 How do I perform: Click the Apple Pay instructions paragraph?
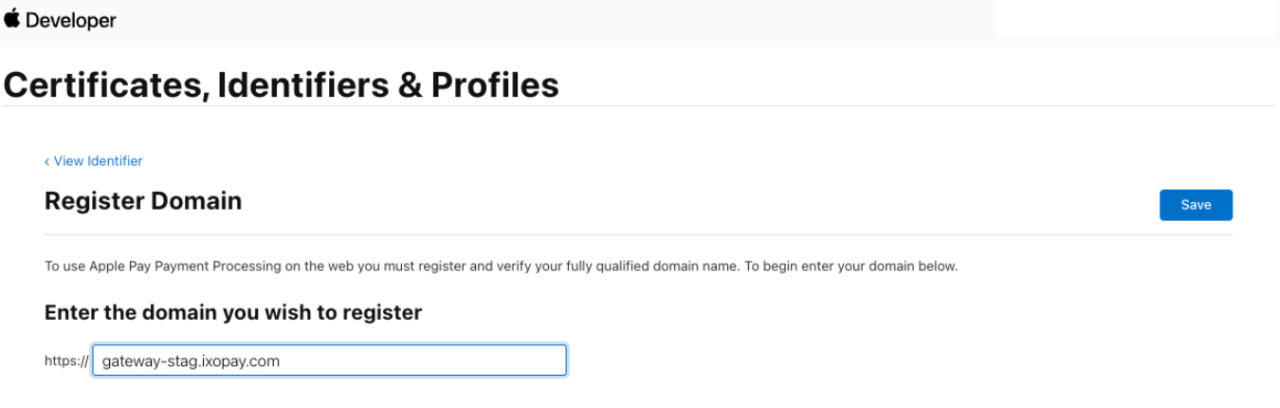(501, 267)
